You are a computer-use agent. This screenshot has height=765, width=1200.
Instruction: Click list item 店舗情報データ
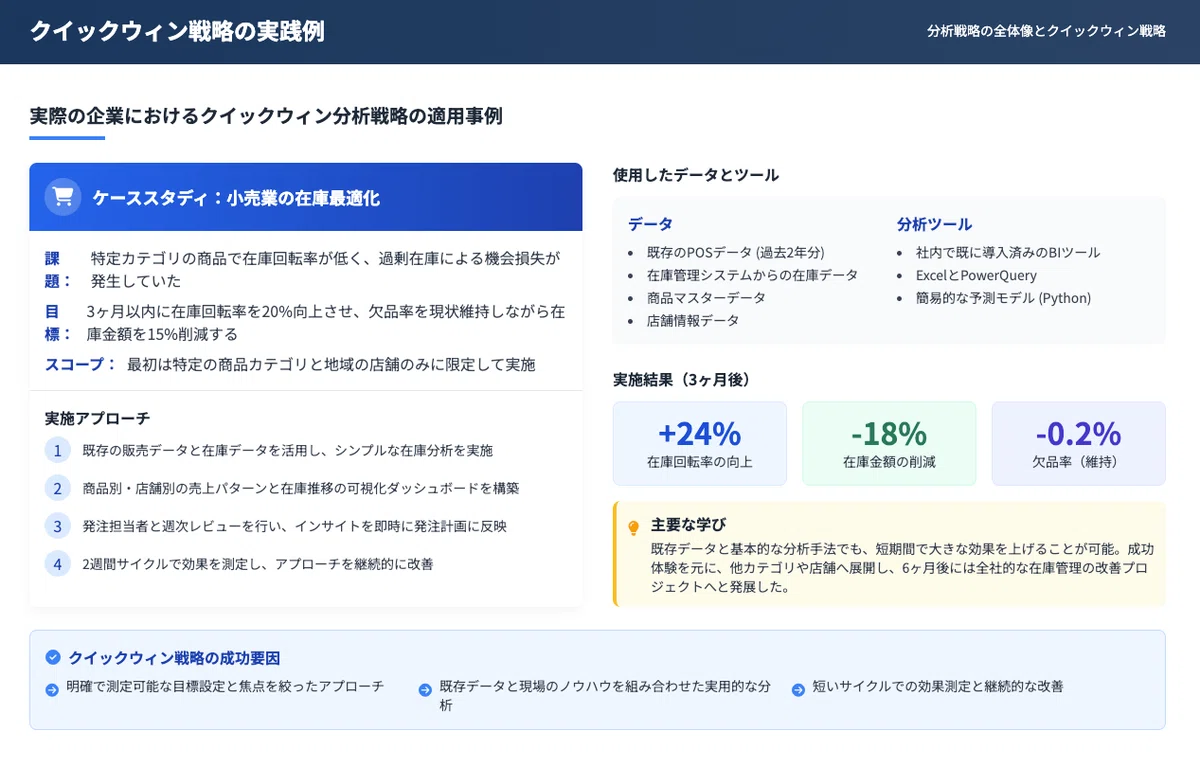693,321
